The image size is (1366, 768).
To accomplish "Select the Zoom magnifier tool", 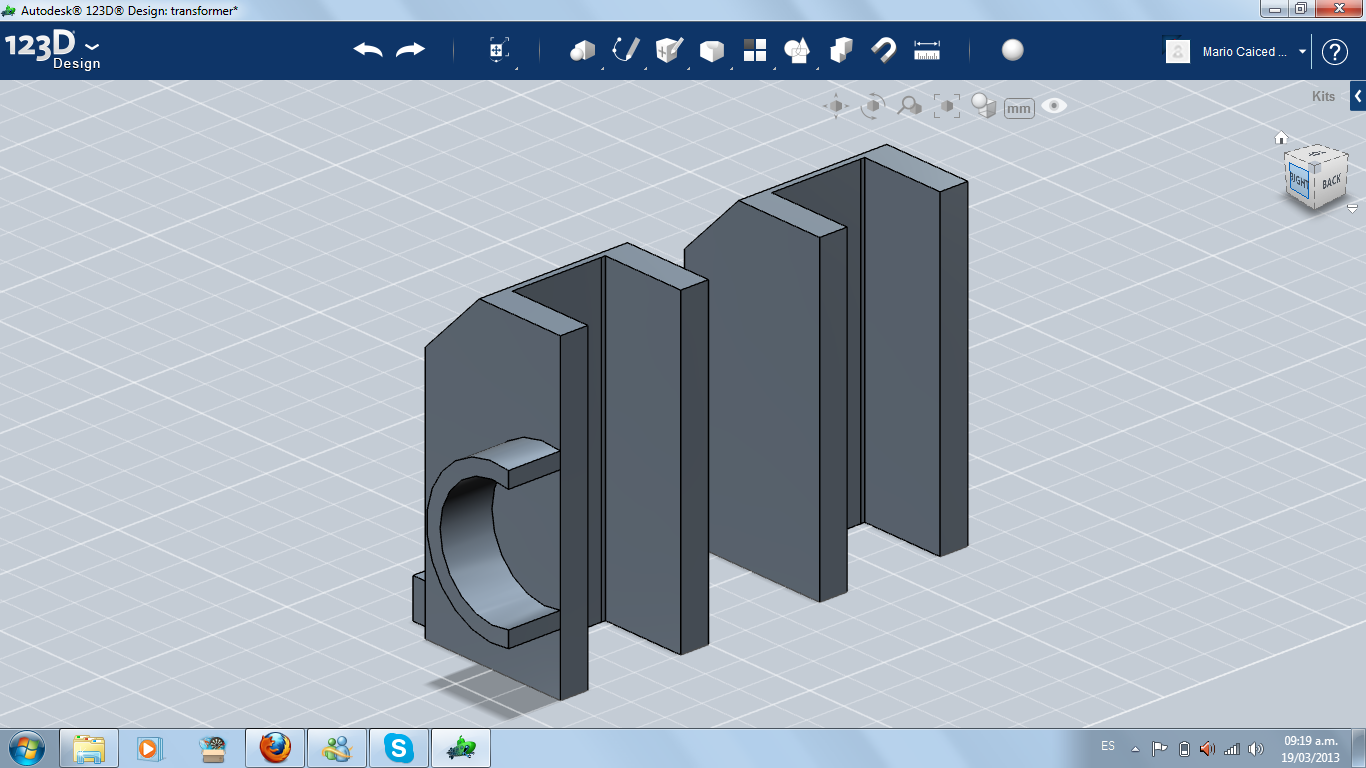I will [909, 106].
